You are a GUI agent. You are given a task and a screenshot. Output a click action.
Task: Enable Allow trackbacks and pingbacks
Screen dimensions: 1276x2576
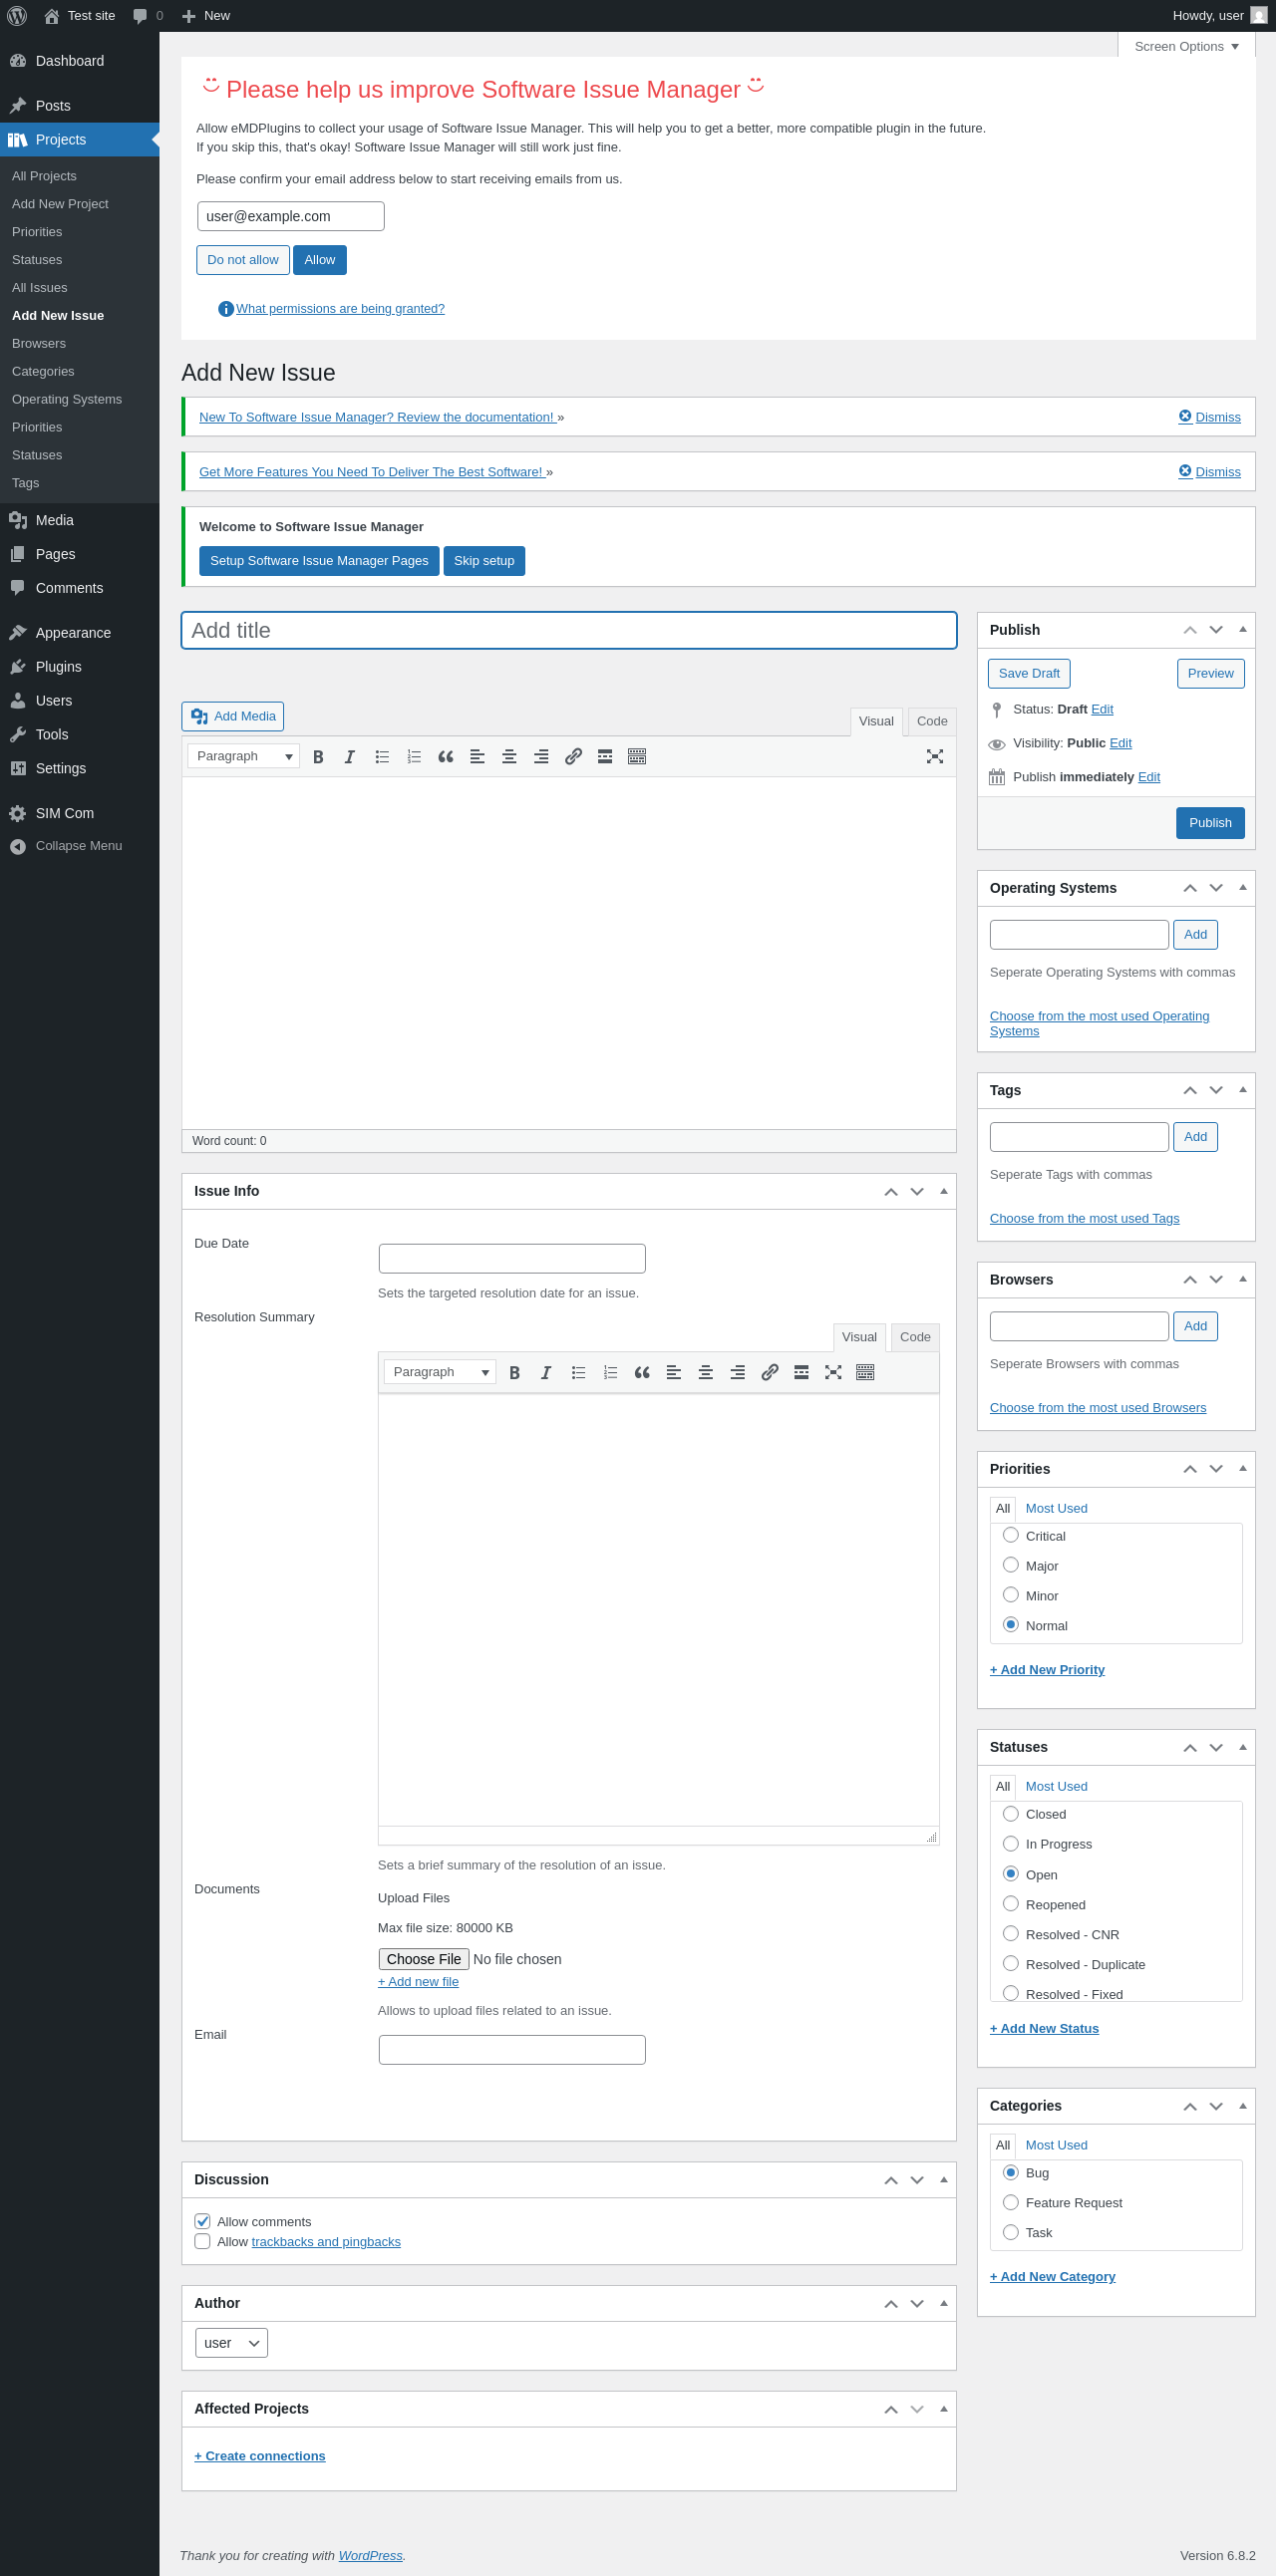pos(203,2242)
